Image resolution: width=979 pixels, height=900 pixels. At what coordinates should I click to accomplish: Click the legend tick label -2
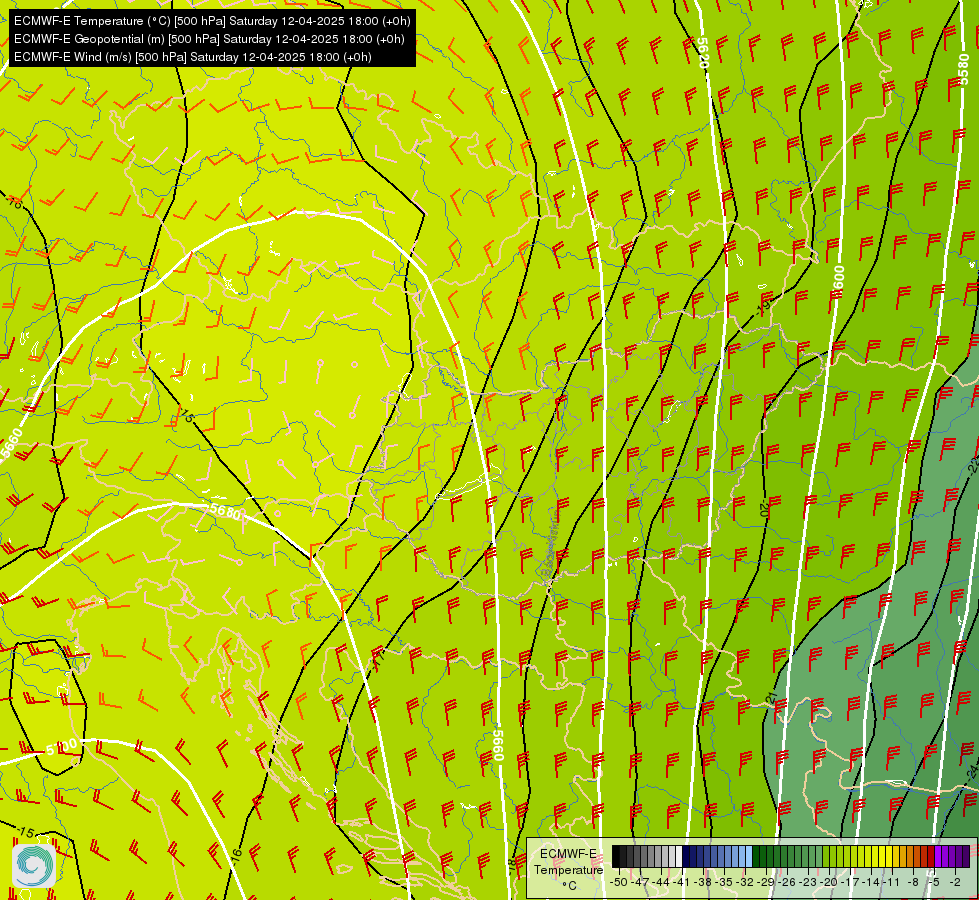pos(955,882)
